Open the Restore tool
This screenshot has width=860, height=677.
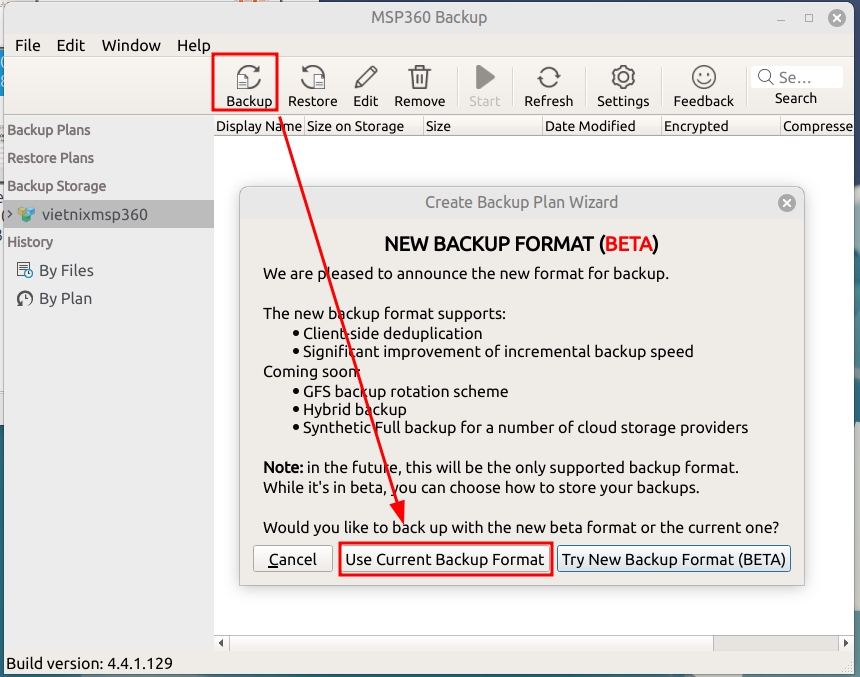[x=313, y=84]
